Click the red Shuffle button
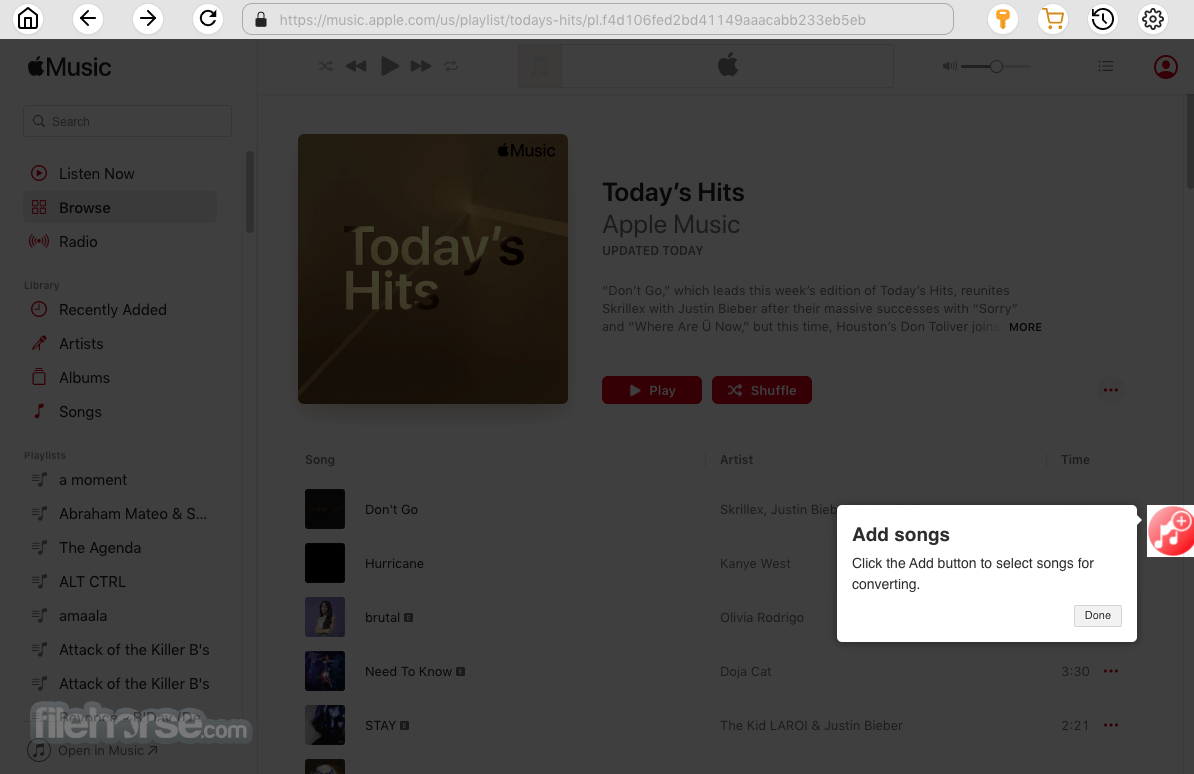Screen dimensions: 1194x774 coord(761,390)
